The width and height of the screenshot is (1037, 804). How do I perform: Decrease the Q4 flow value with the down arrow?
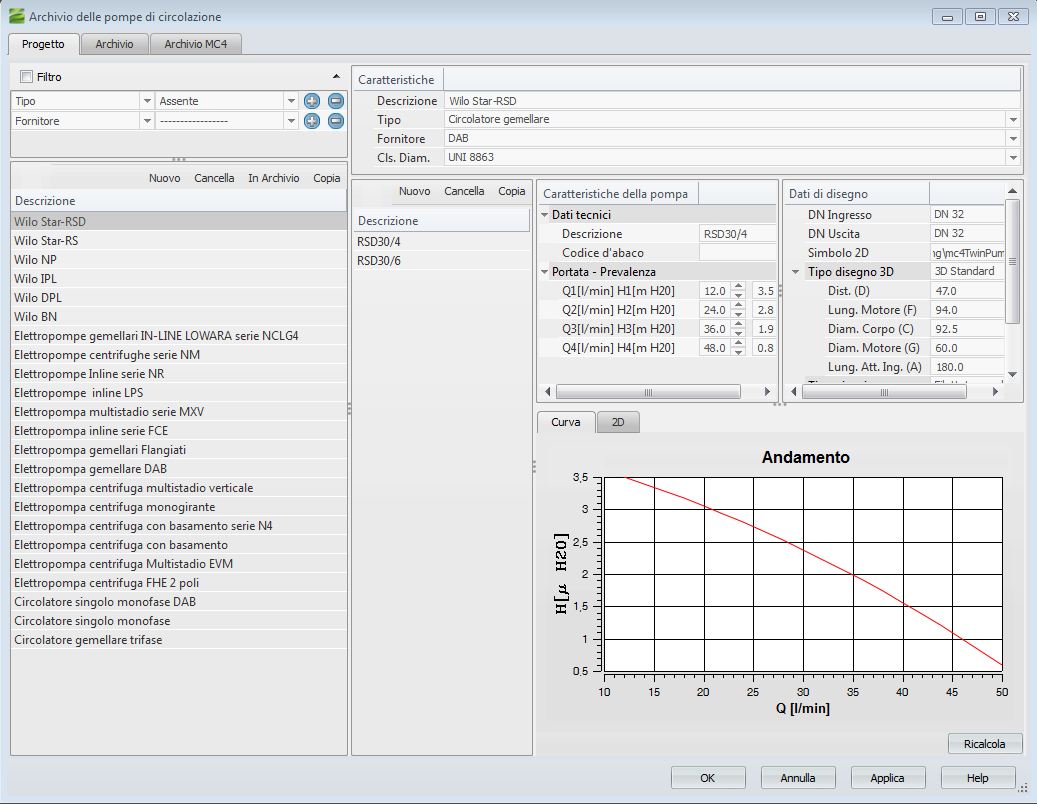[738, 352]
